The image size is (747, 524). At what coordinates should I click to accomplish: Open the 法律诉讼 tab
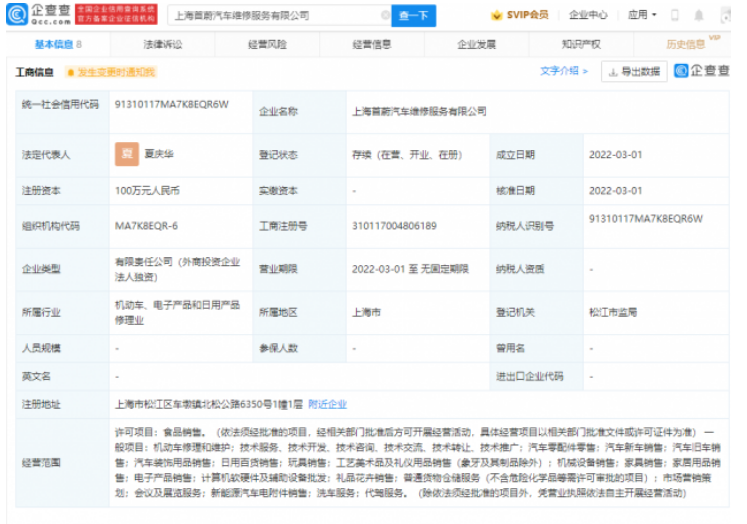[x=162, y=44]
